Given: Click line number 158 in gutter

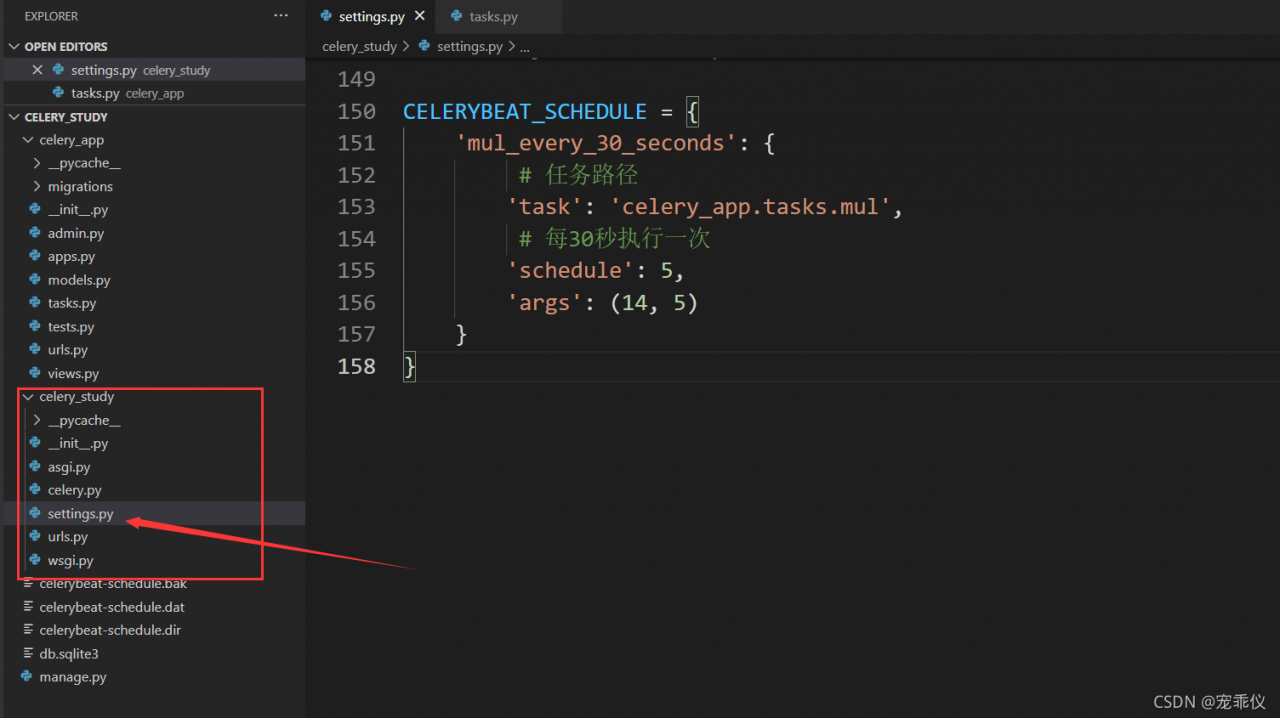Looking at the screenshot, I should point(357,366).
